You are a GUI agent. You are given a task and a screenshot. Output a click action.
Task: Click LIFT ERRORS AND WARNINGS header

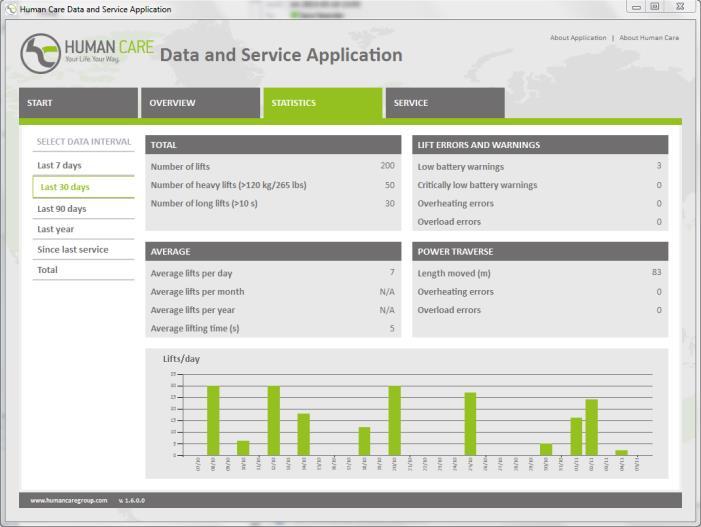pyautogui.click(x=540, y=145)
